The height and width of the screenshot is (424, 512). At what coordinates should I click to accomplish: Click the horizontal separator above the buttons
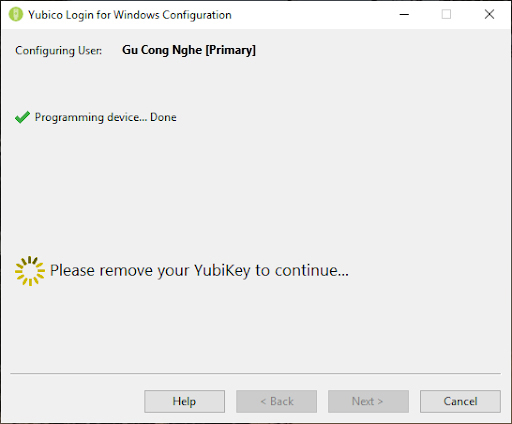256,374
